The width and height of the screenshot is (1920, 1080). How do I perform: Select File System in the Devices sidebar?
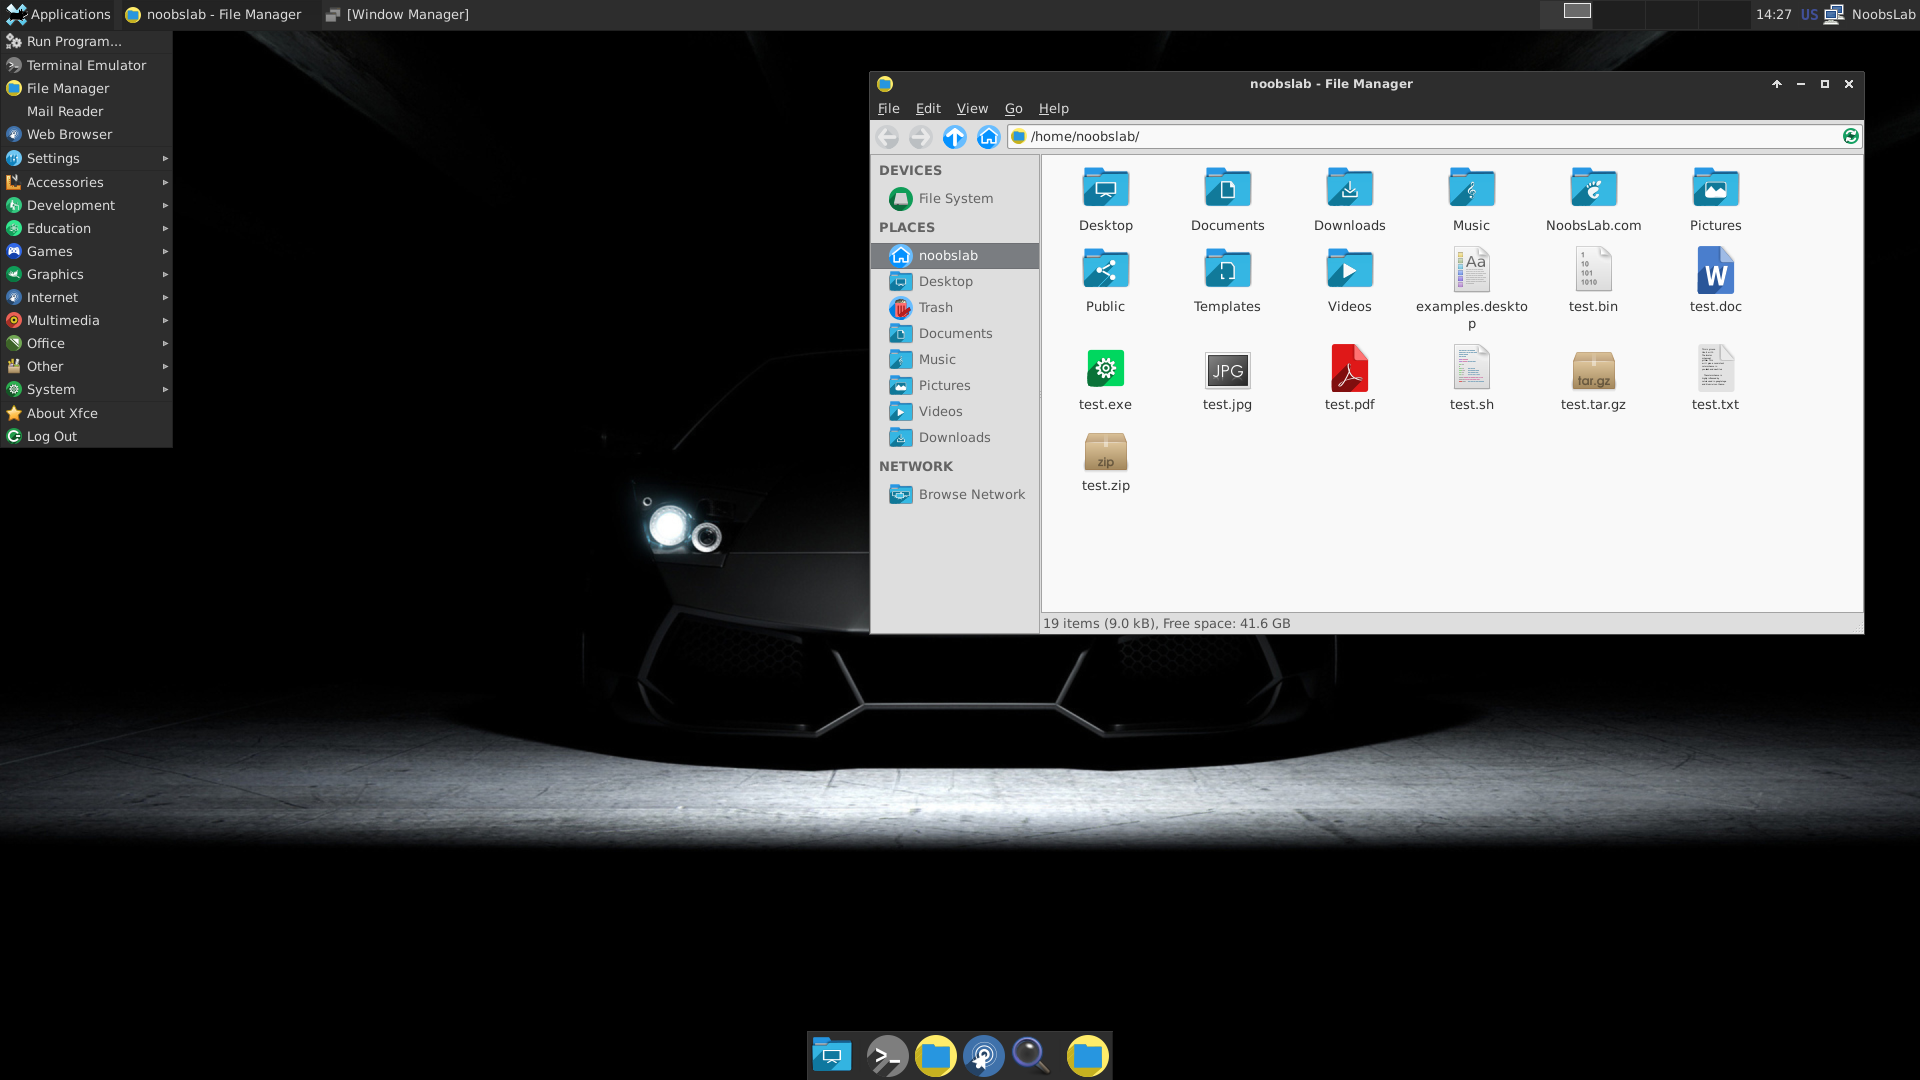point(954,198)
